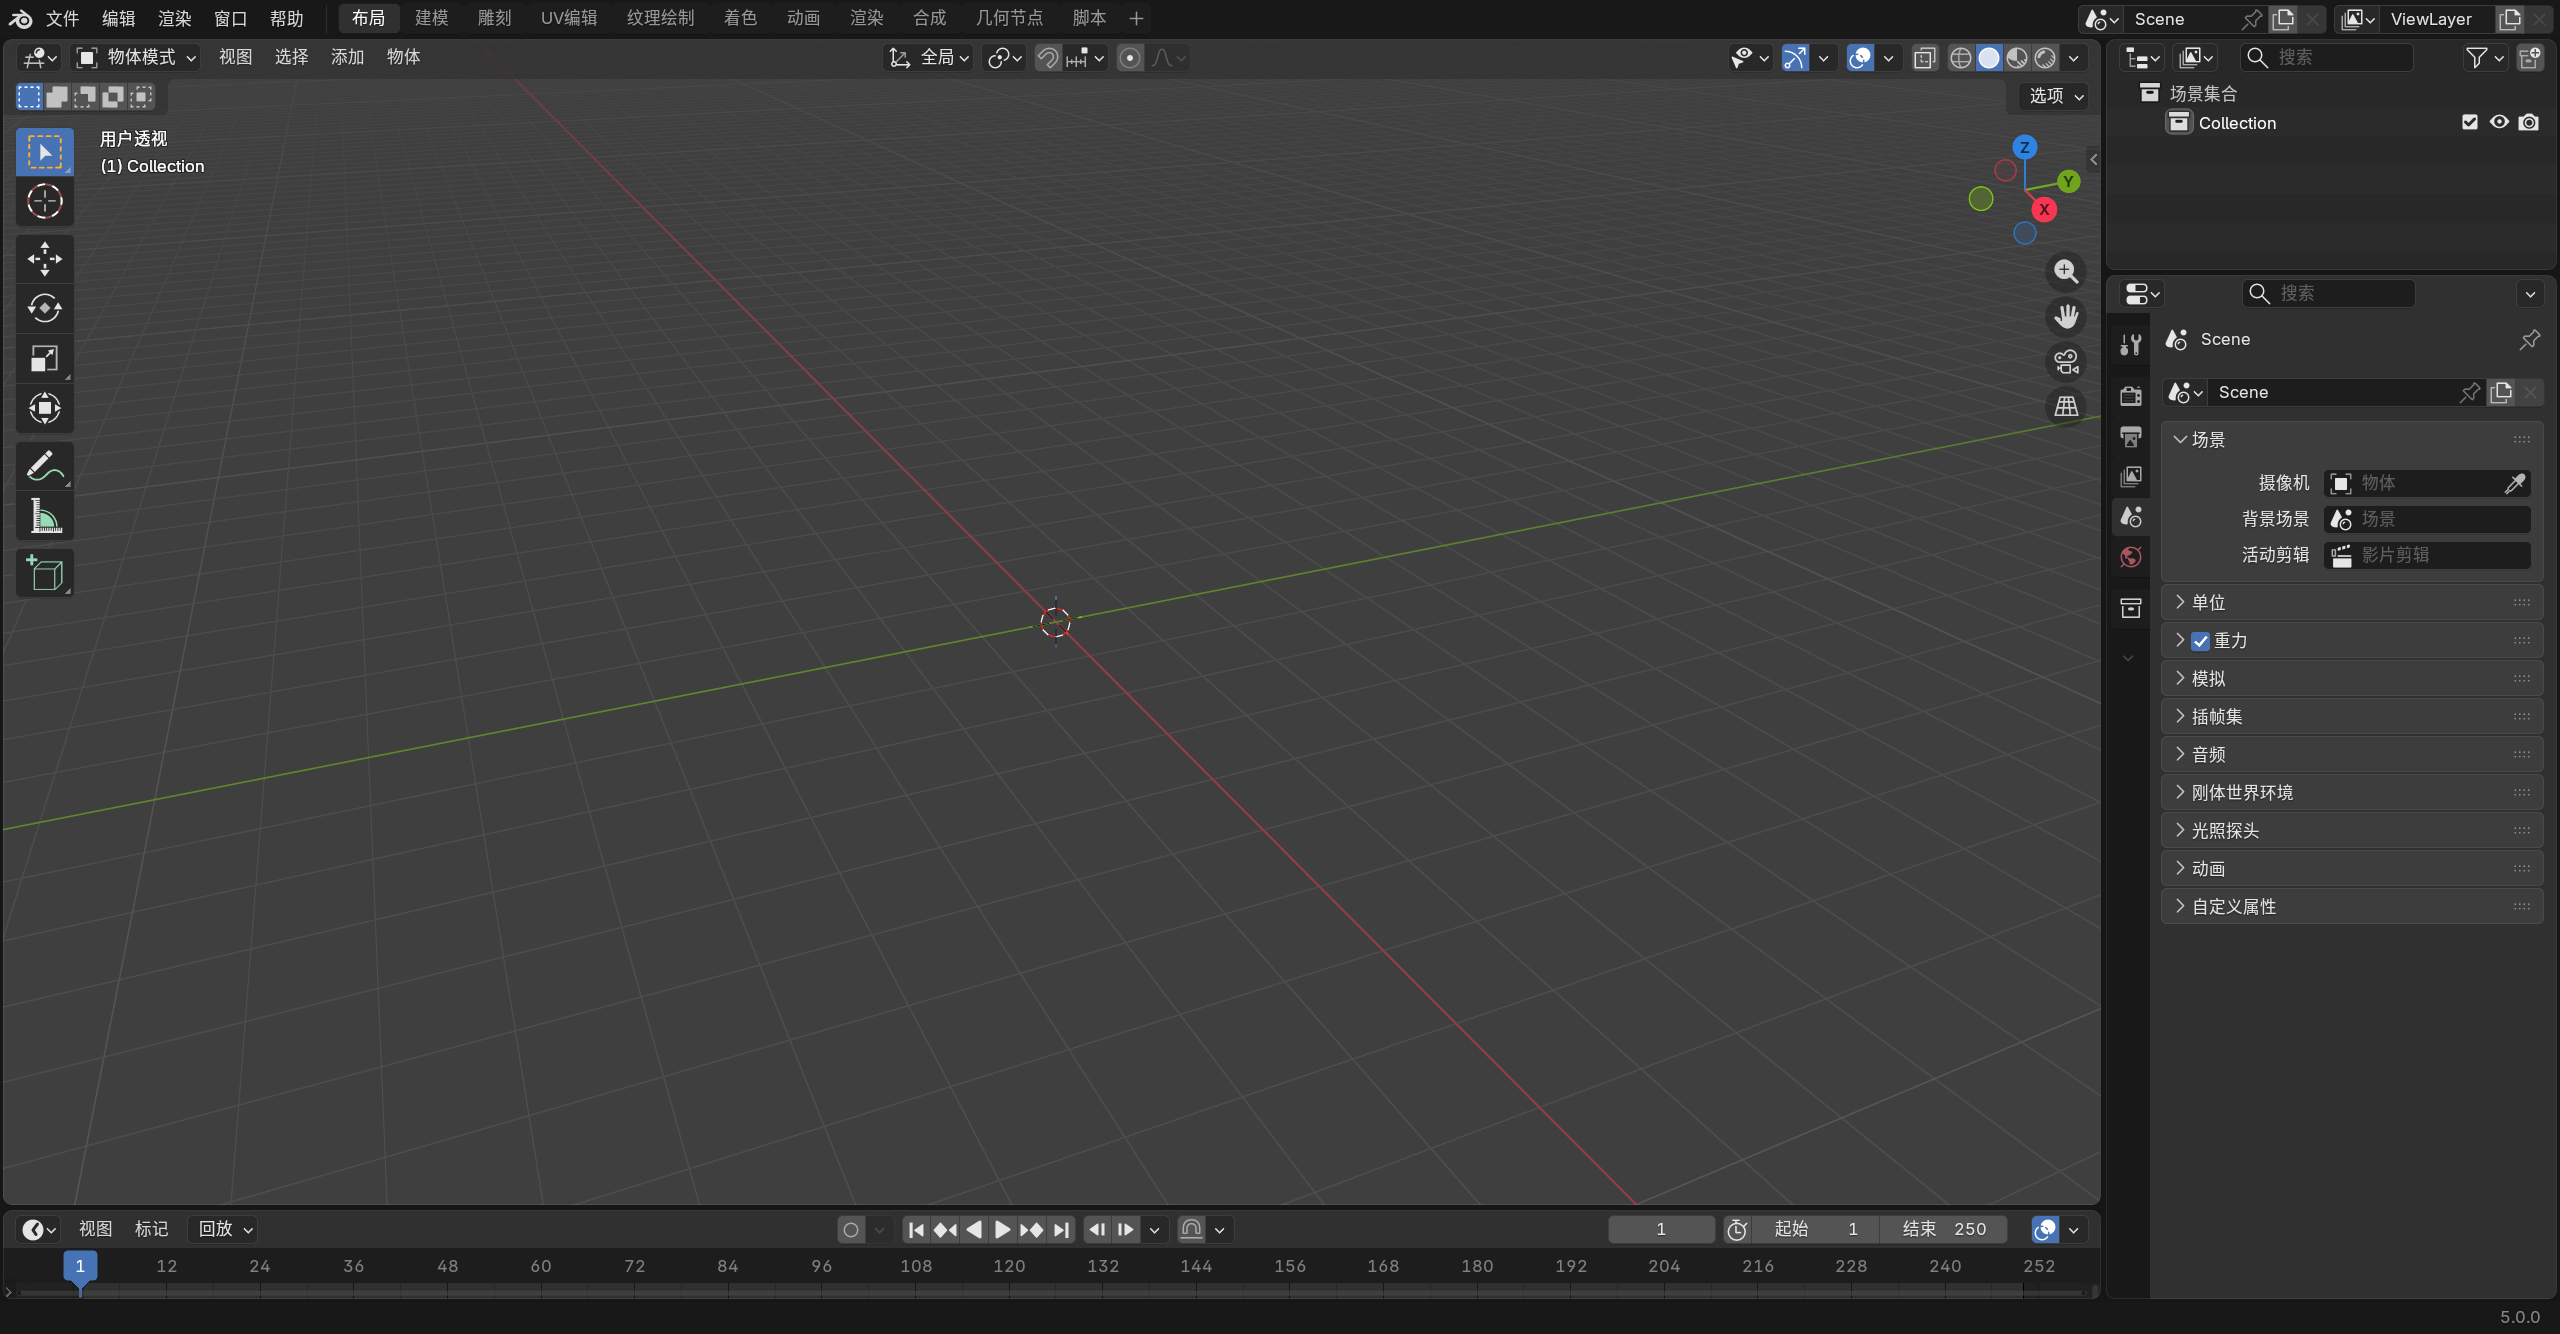Viewport: 2560px width, 1334px height.
Task: Add a new workspace with the plus button
Action: (1136, 18)
